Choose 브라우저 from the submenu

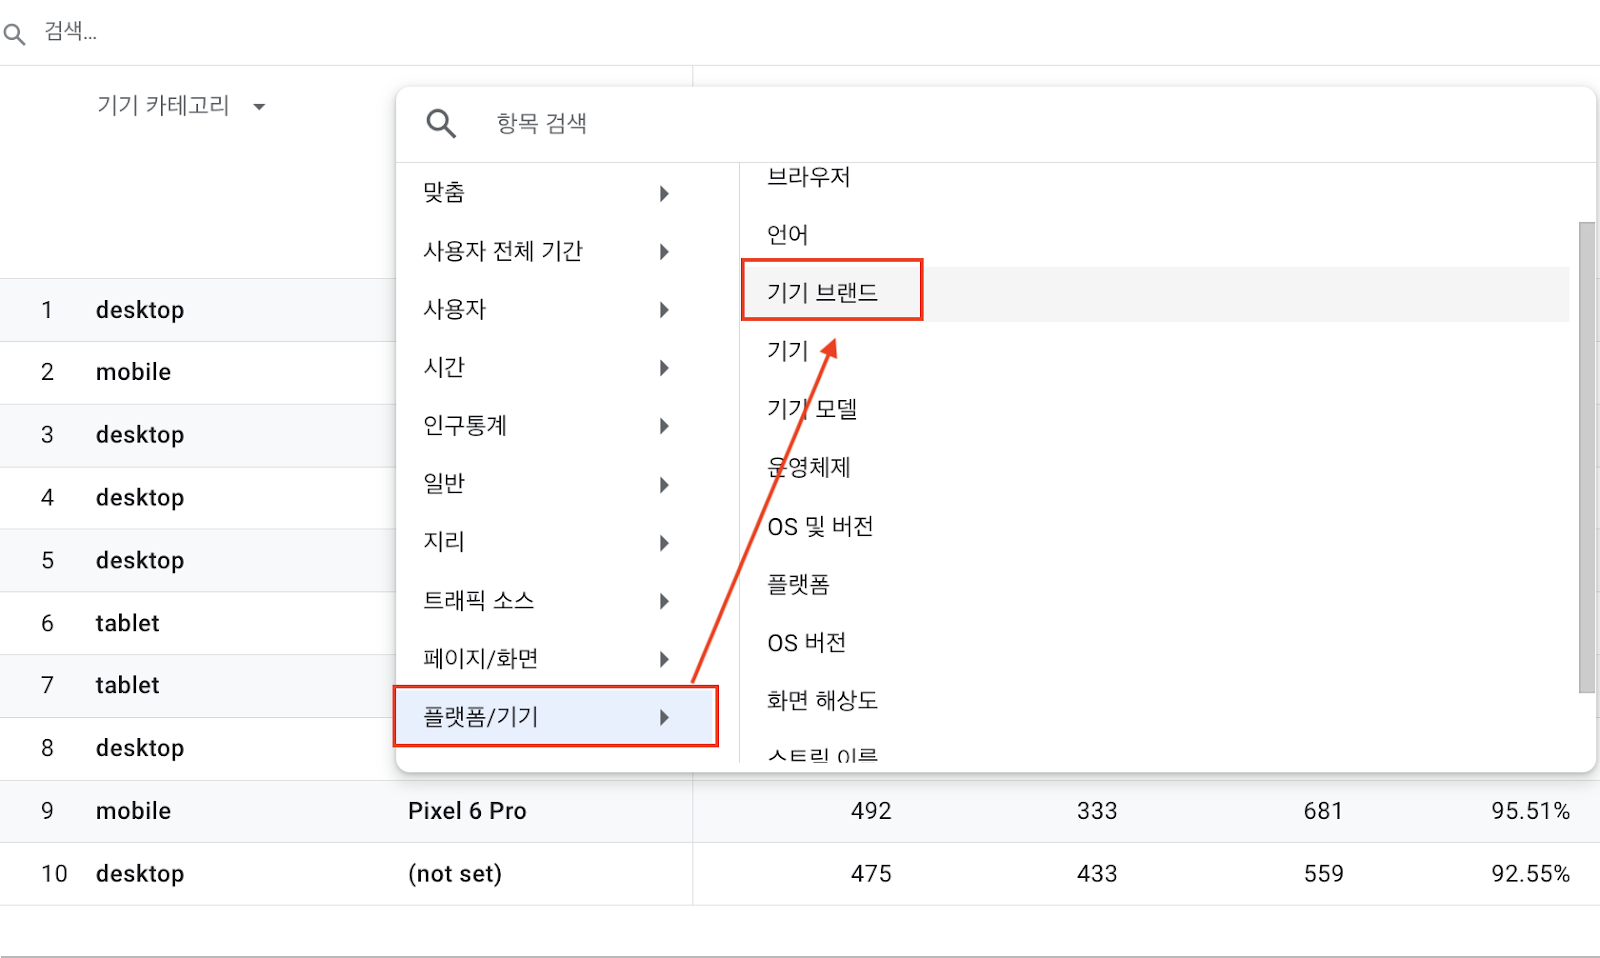808,177
